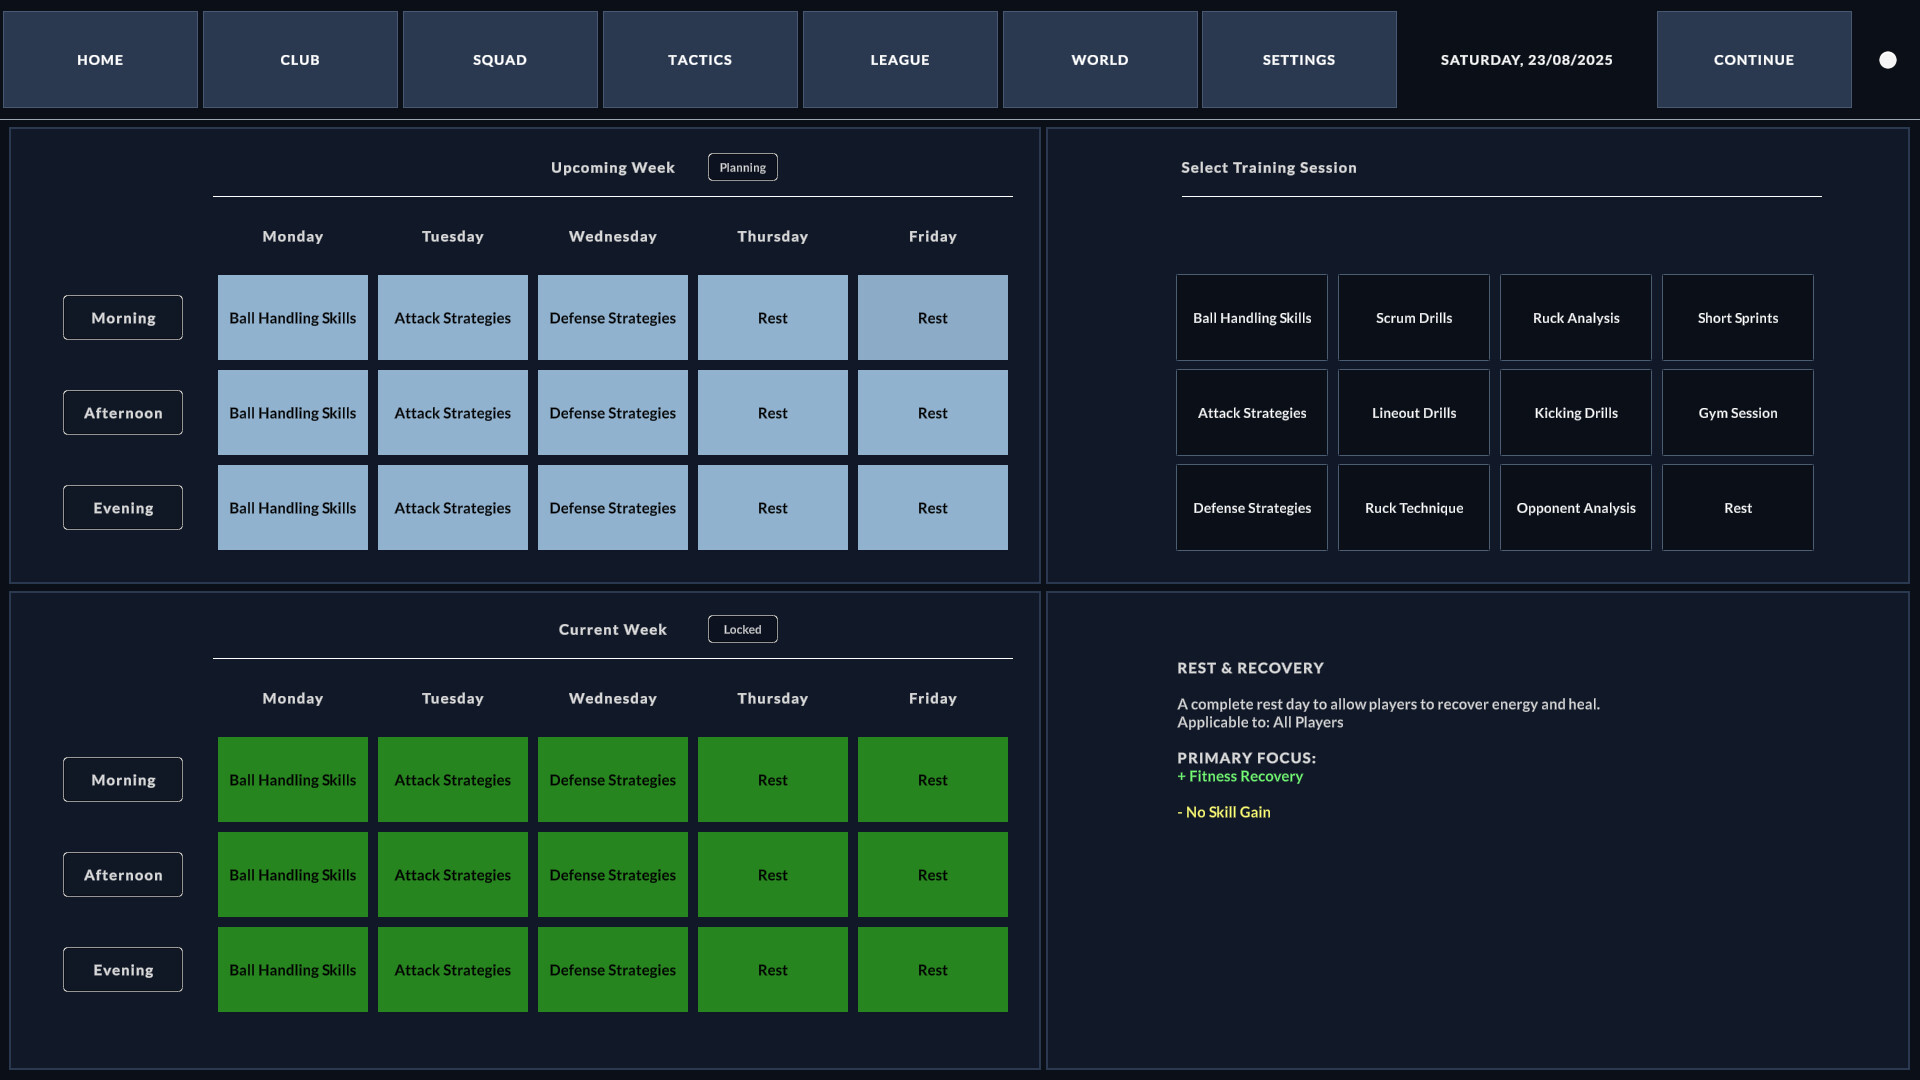
Task: Click the Locked badge next to Current Week
Action: pos(743,629)
